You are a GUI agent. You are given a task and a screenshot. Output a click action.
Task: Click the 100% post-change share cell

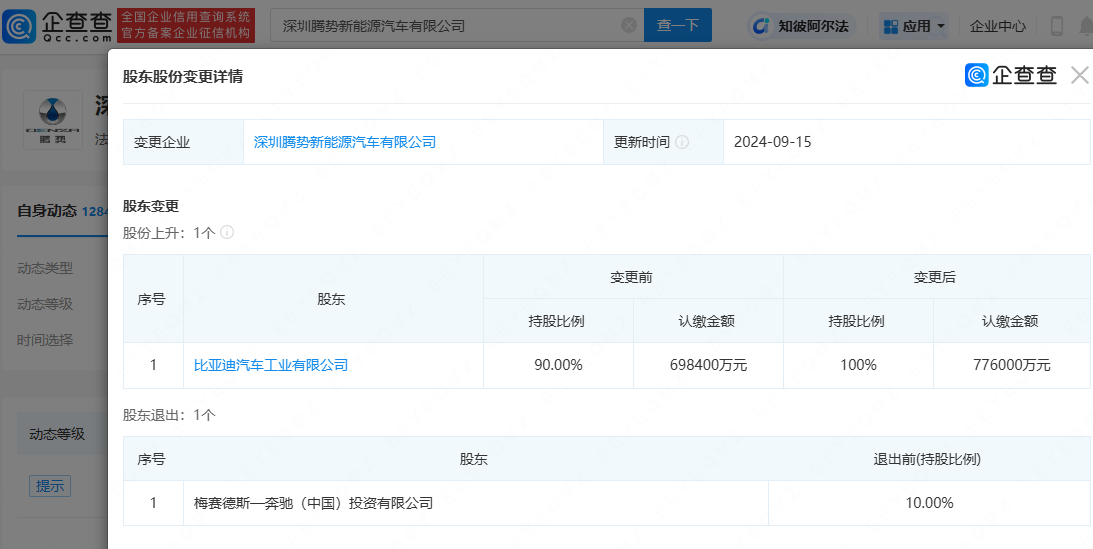858,365
